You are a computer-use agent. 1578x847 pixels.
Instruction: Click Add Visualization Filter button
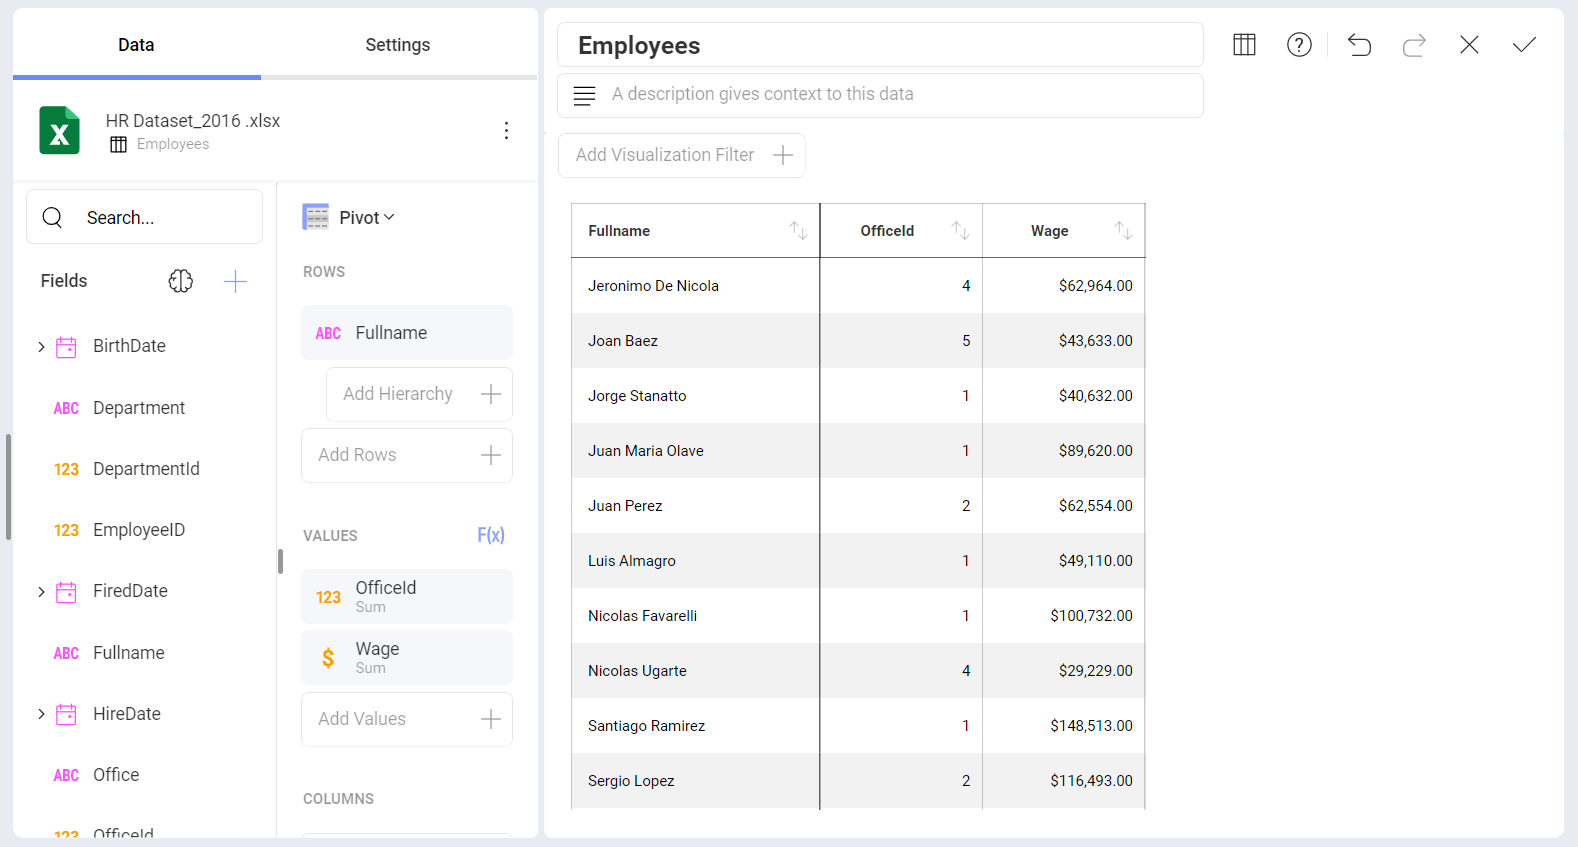(x=682, y=155)
